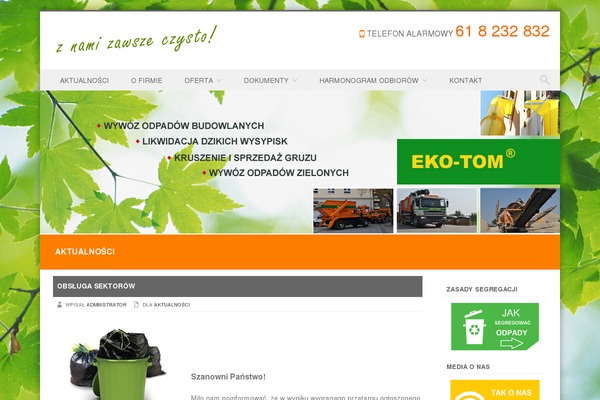Click the EKO-TOM green logo banner

478,162
